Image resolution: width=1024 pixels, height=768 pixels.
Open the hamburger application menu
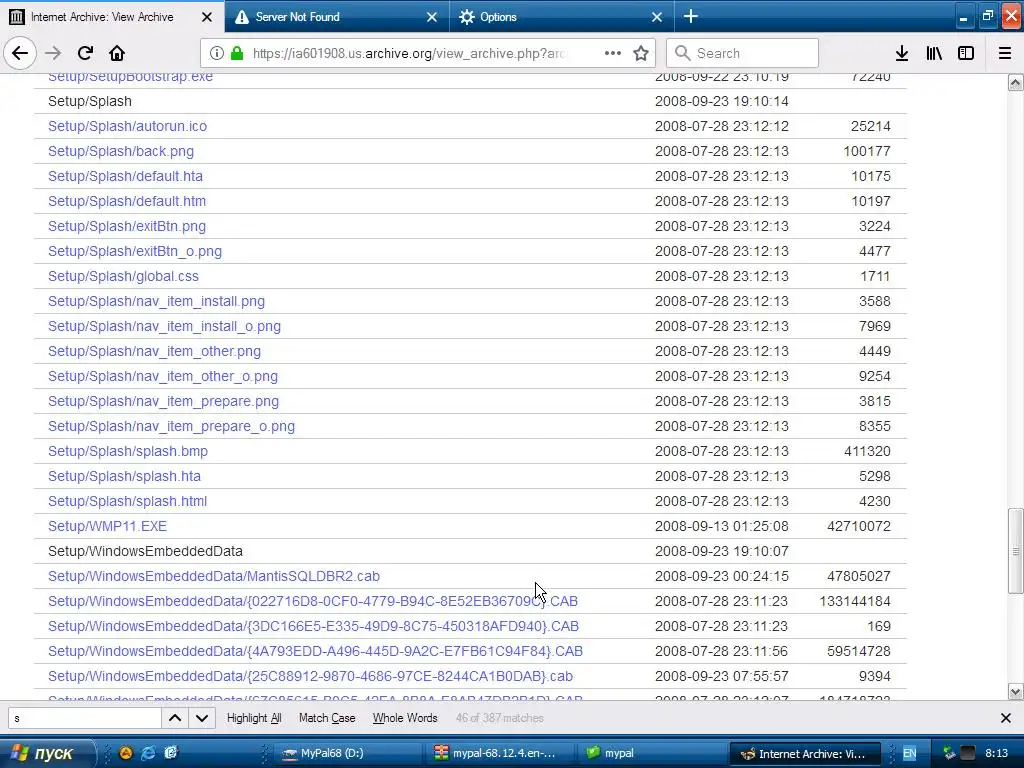pos(1005,53)
